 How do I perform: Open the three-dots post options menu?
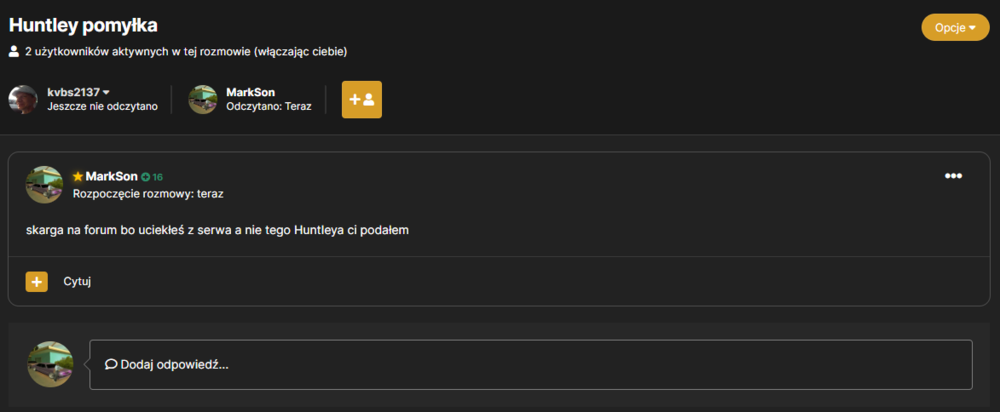point(953,176)
